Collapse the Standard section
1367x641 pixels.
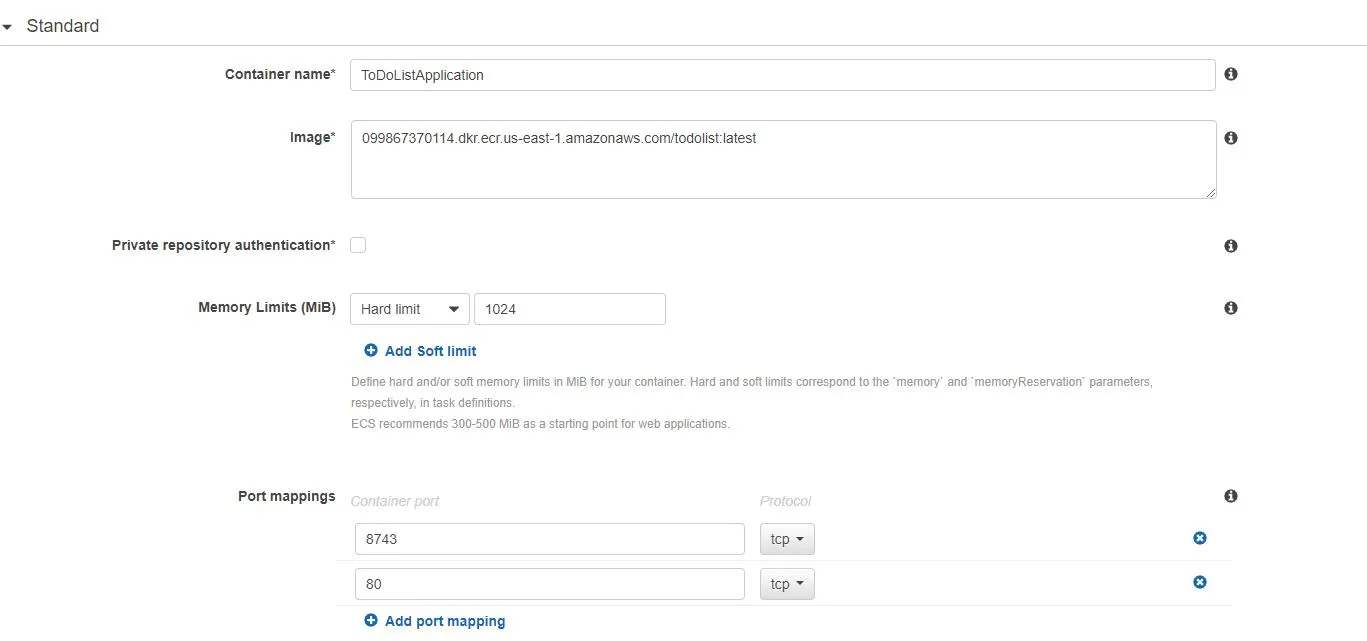pyautogui.click(x=9, y=26)
